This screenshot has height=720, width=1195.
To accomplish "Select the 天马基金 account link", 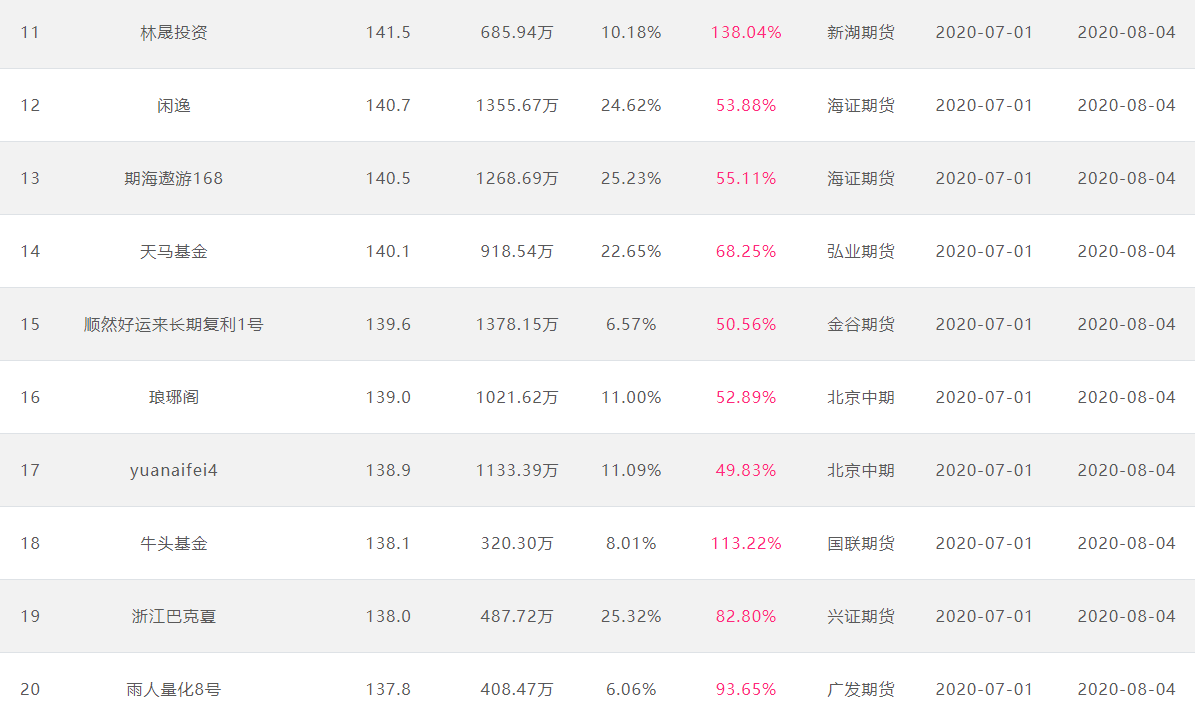I will (174, 251).
